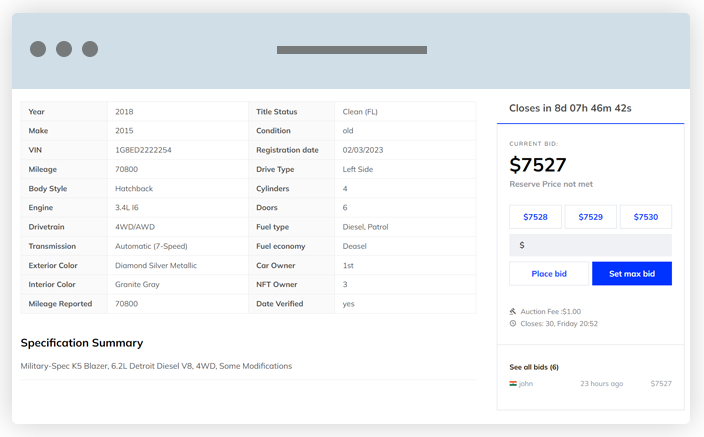Screen dimensions: 704x437
Task: Click the second gray window control dot
Action: 64,49
